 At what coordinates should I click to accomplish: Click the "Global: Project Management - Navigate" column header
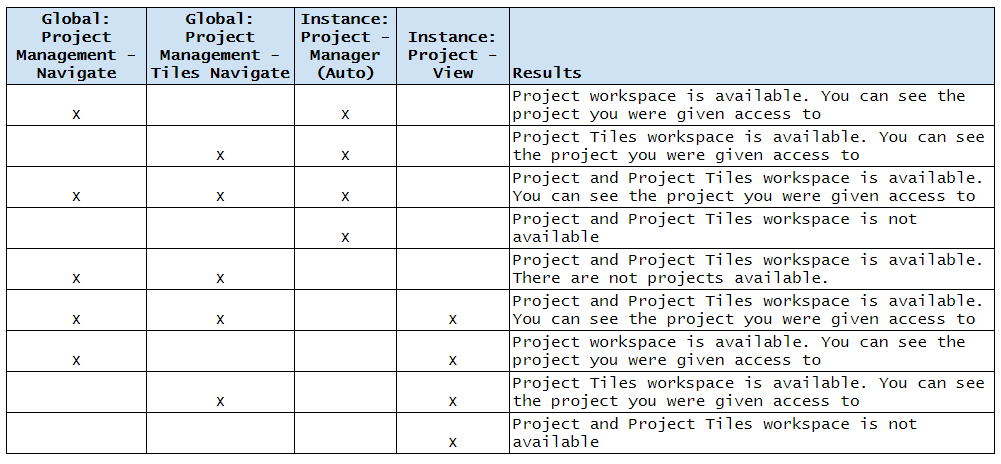[76, 46]
